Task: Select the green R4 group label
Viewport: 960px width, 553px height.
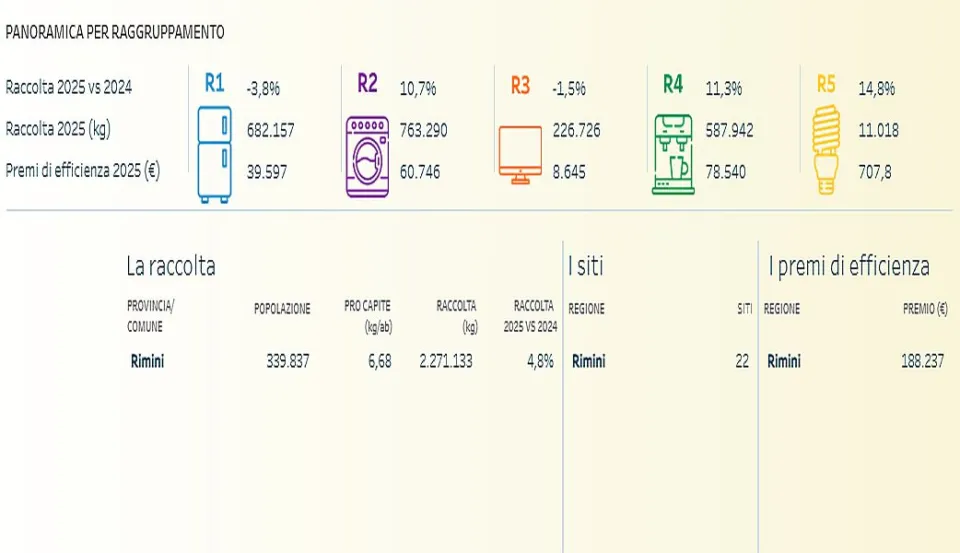Action: click(x=673, y=84)
